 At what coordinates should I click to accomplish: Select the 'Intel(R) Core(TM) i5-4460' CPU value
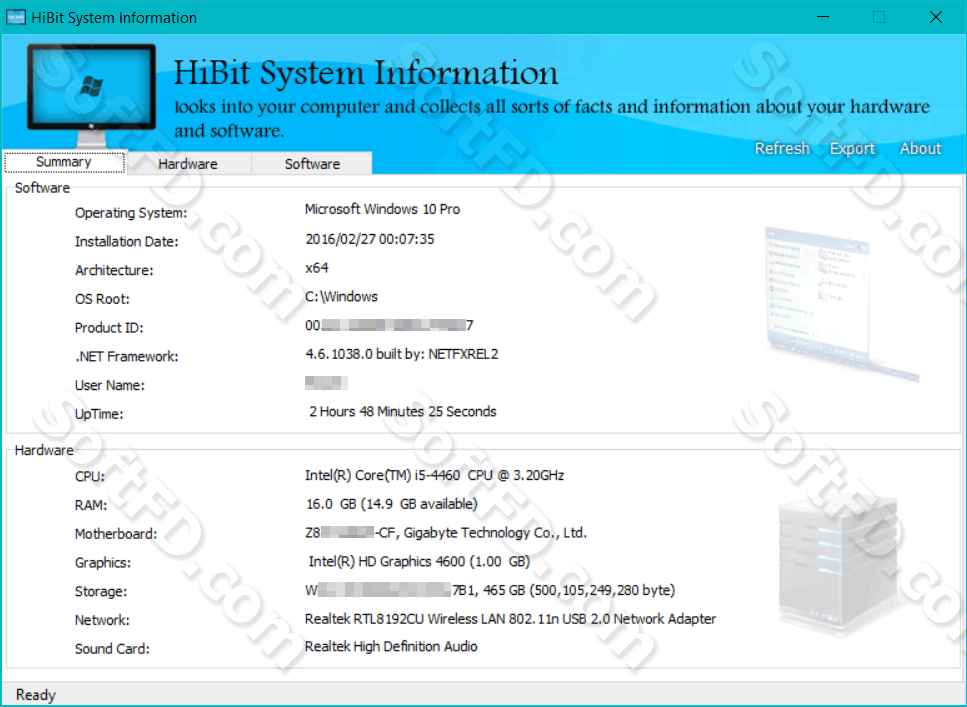tap(434, 476)
